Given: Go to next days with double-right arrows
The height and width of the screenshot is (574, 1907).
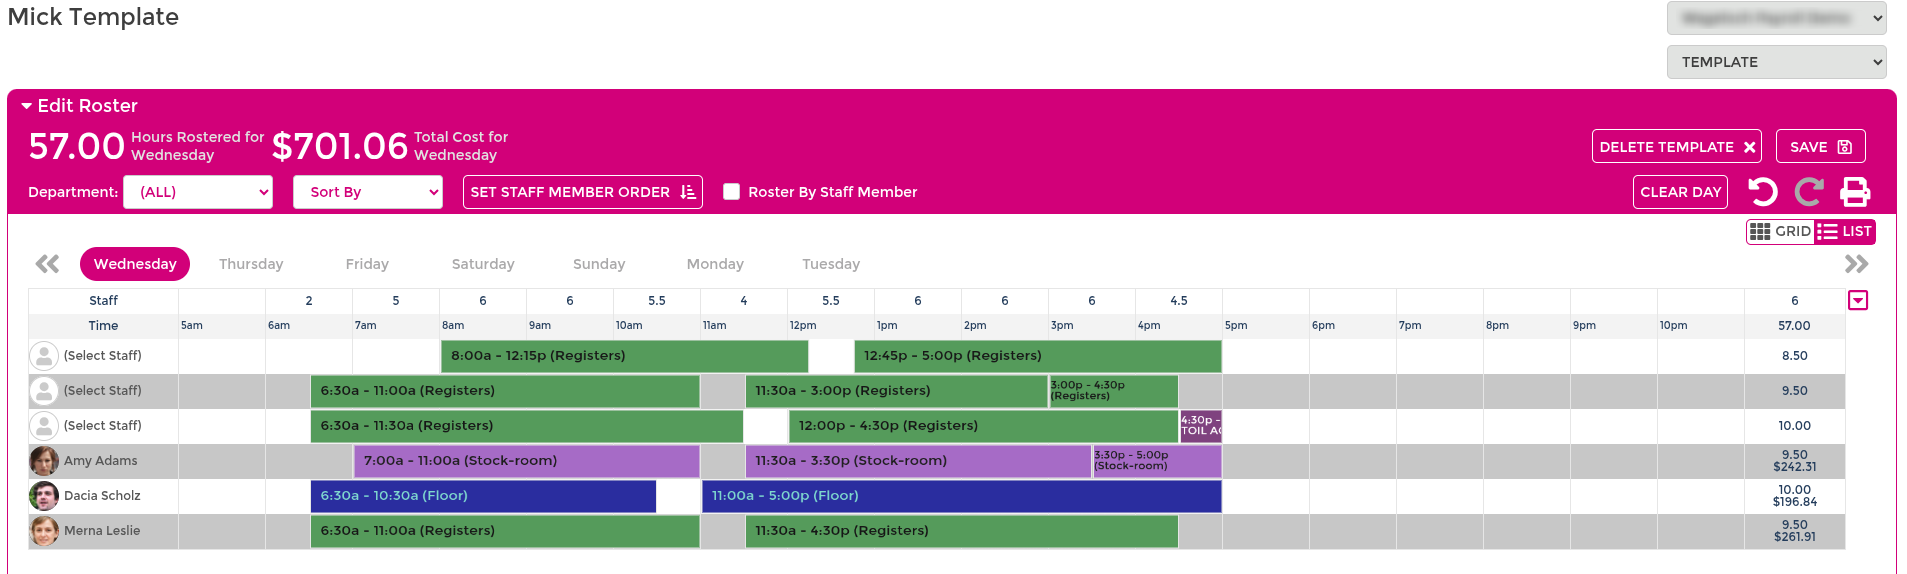Looking at the screenshot, I should (1856, 264).
